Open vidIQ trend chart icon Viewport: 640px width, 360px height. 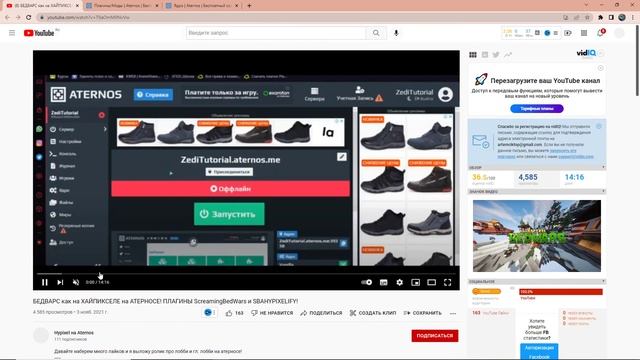click(508, 55)
